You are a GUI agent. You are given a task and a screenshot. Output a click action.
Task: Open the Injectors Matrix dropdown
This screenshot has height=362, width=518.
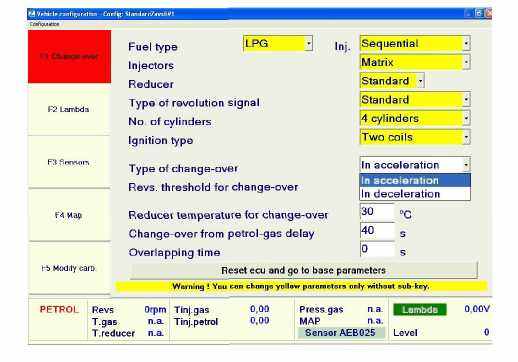pyautogui.click(x=415, y=62)
